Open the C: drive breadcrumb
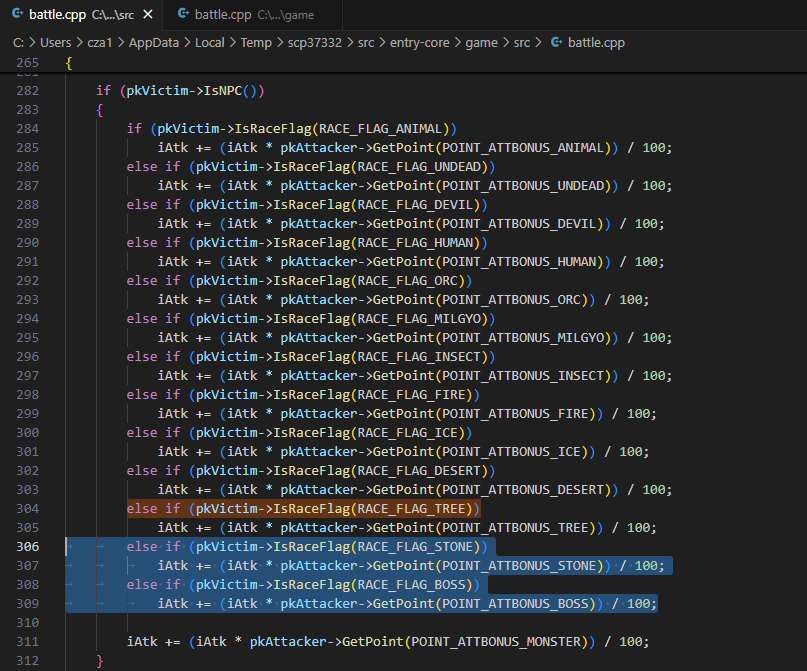Screen dimensions: 807x671 [x=19, y=42]
